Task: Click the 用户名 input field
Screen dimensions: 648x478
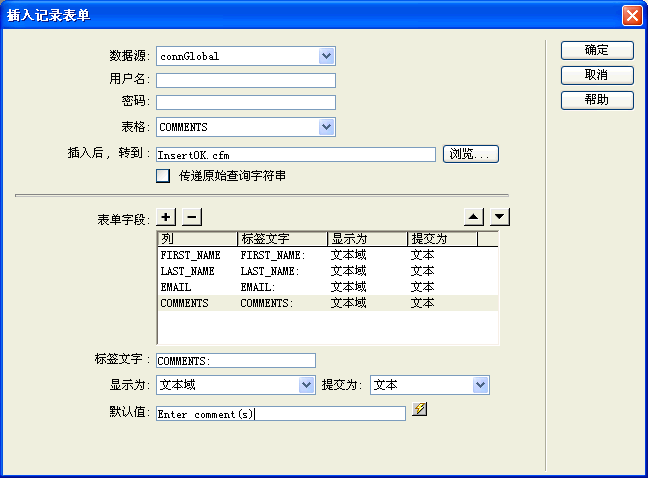Action: point(245,81)
